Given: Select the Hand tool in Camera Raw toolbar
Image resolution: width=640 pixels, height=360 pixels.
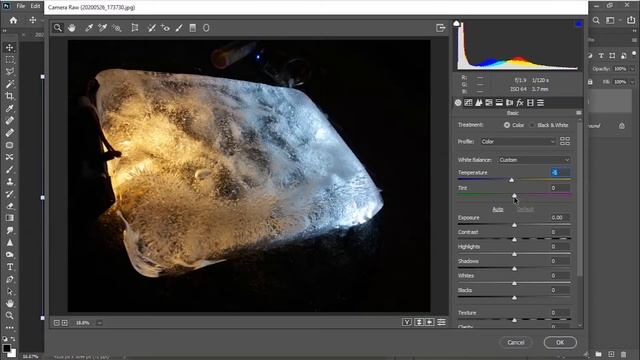Looking at the screenshot, I should coord(72,28).
